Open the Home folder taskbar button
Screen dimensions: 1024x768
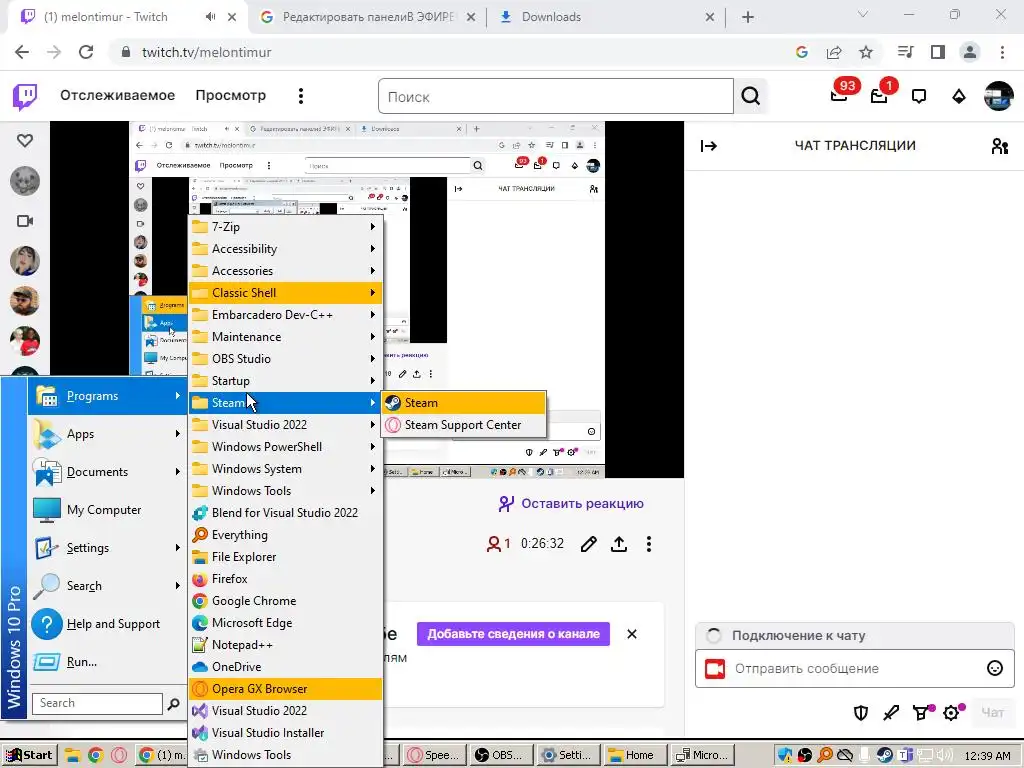pyautogui.click(x=634, y=755)
